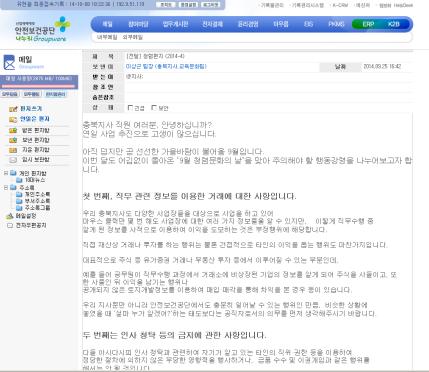Open the K-CRM top link
429x372 pixels.
339,5
